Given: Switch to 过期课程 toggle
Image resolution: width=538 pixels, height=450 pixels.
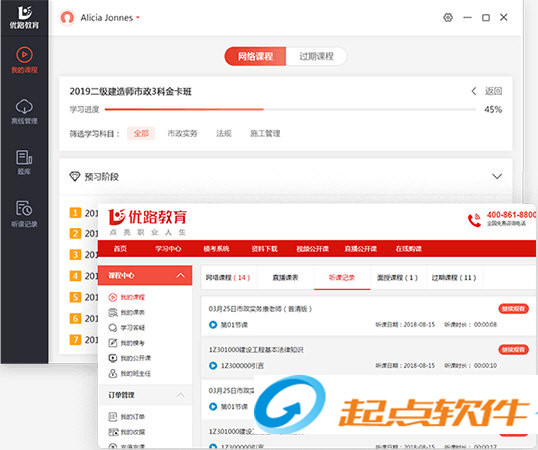Looking at the screenshot, I should point(316,56).
